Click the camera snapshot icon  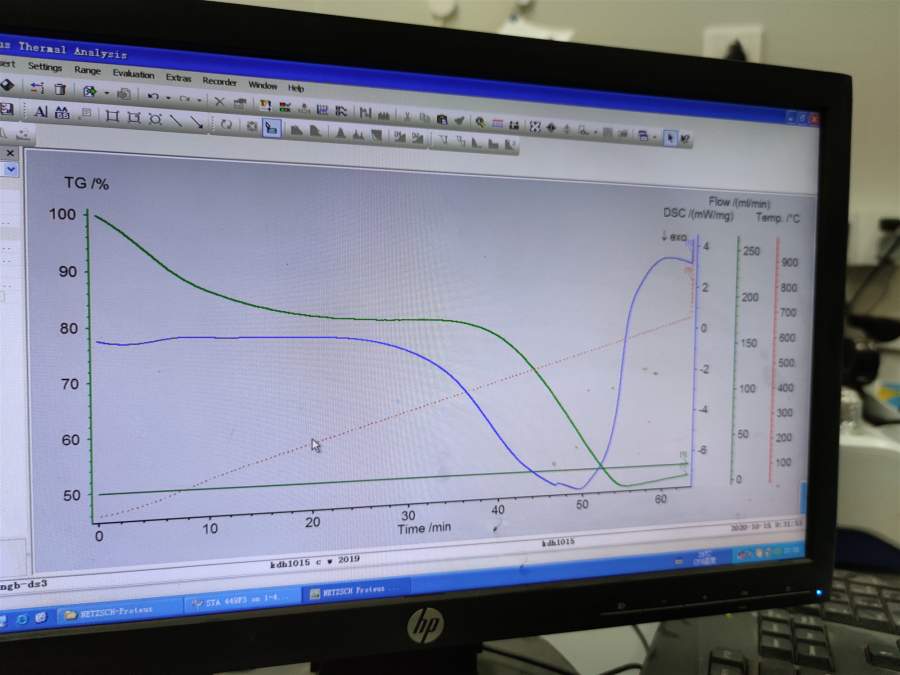(123, 94)
